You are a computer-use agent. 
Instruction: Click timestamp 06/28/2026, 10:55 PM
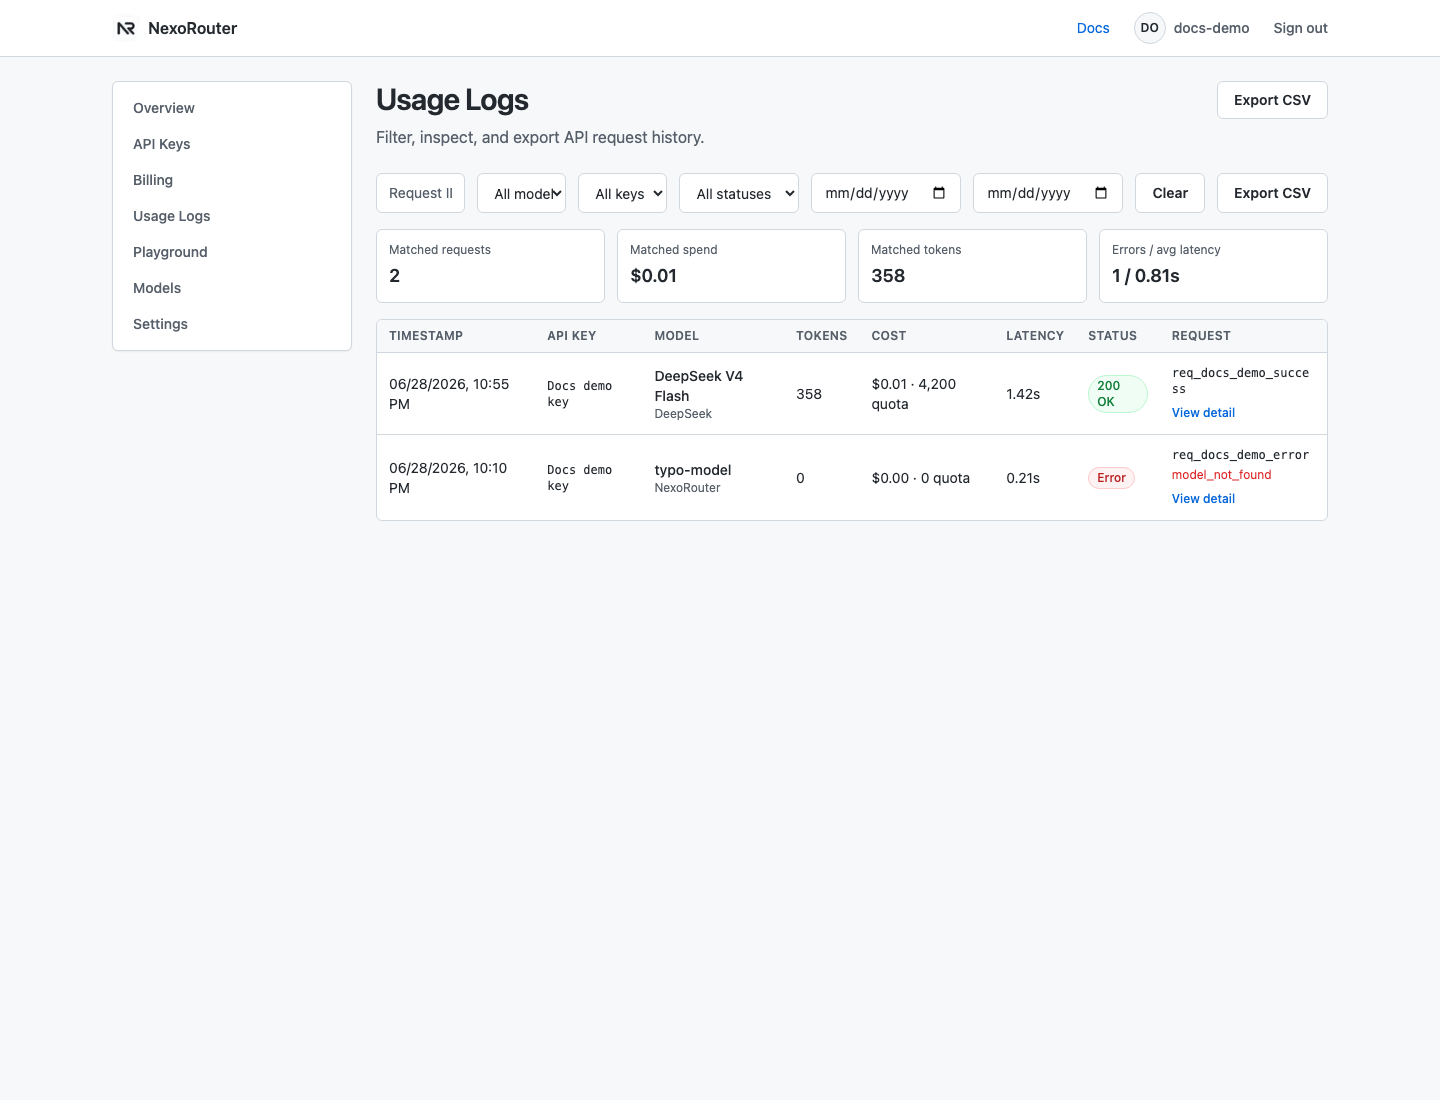449,394
